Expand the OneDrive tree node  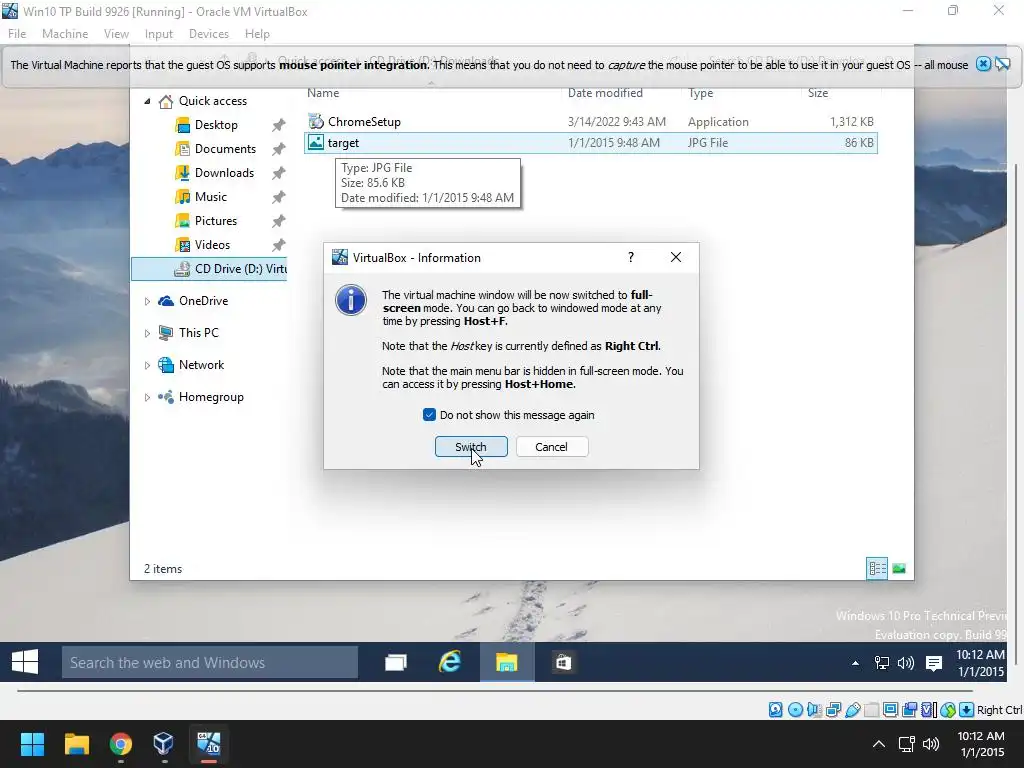click(148, 301)
